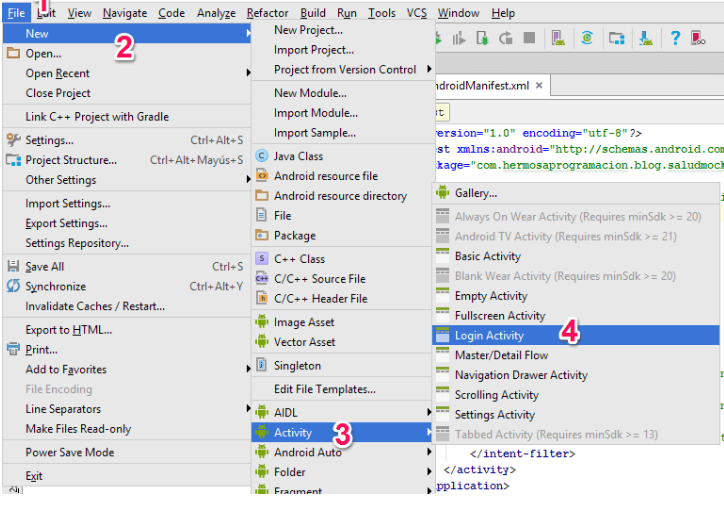The width and height of the screenshot is (724, 510).
Task: Click the C/C++ Header File h icon
Action: (262, 298)
